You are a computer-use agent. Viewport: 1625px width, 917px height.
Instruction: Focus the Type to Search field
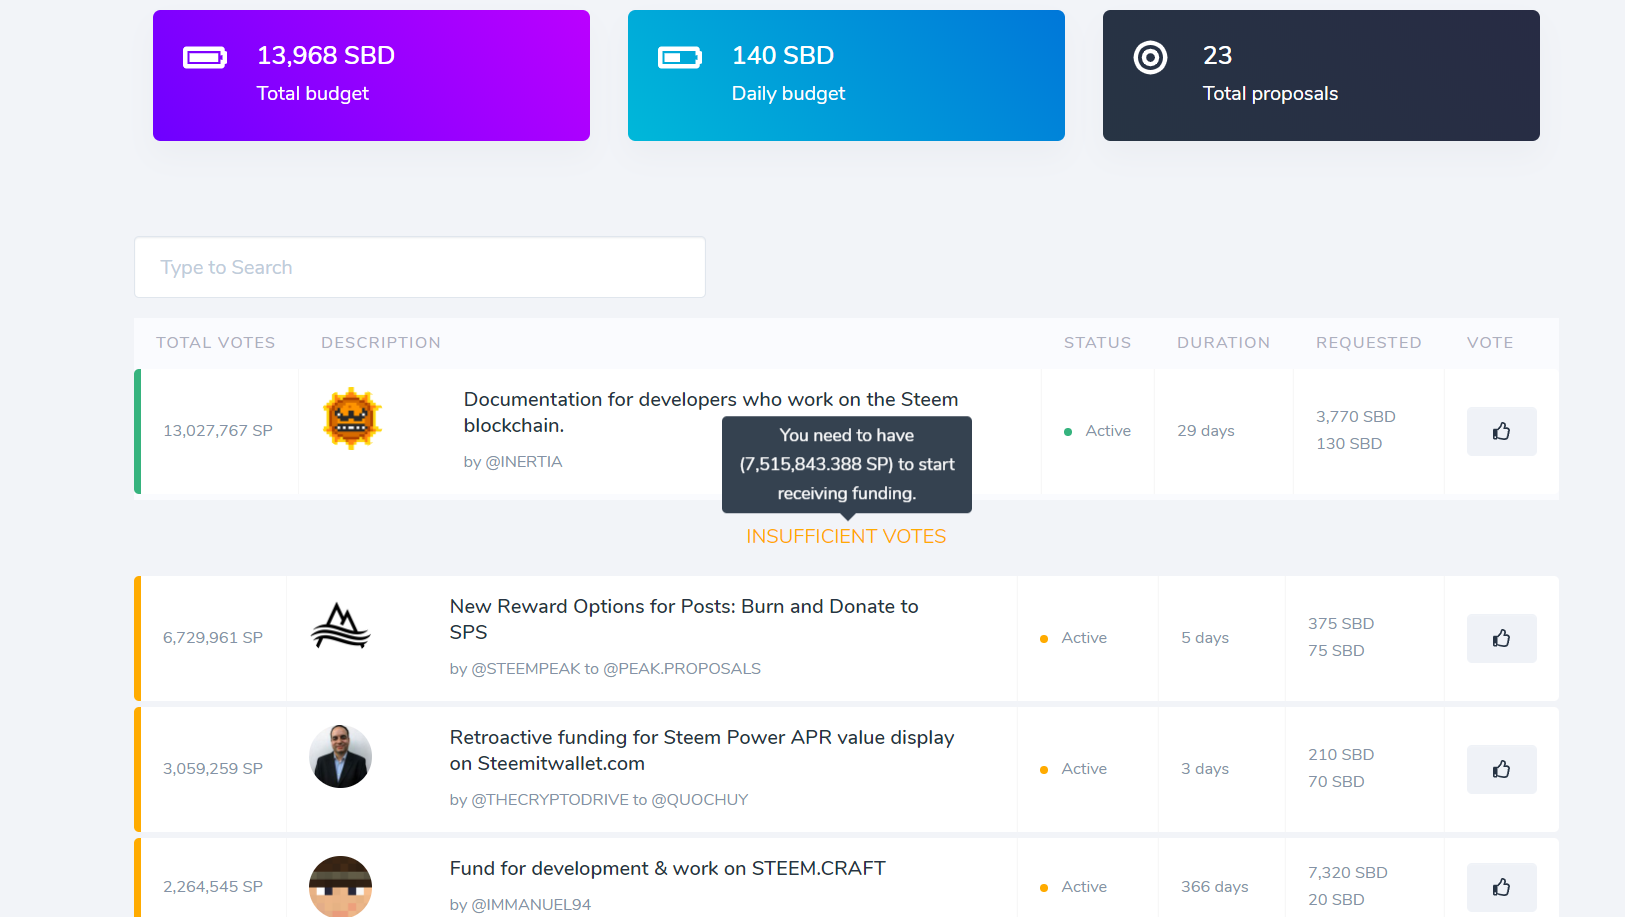coord(420,267)
